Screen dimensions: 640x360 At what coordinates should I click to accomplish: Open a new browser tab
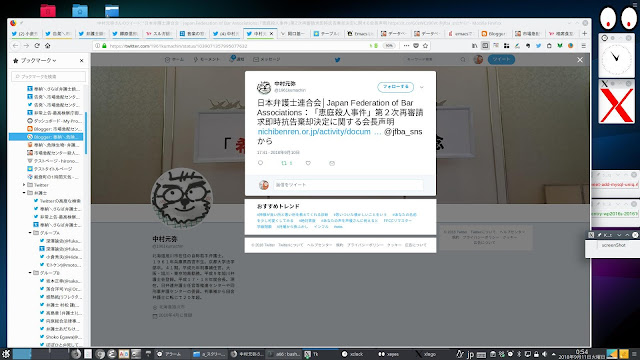(x=584, y=33)
